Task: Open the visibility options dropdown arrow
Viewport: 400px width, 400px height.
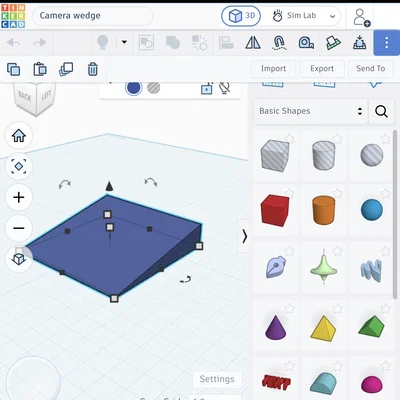Action: 124,42
